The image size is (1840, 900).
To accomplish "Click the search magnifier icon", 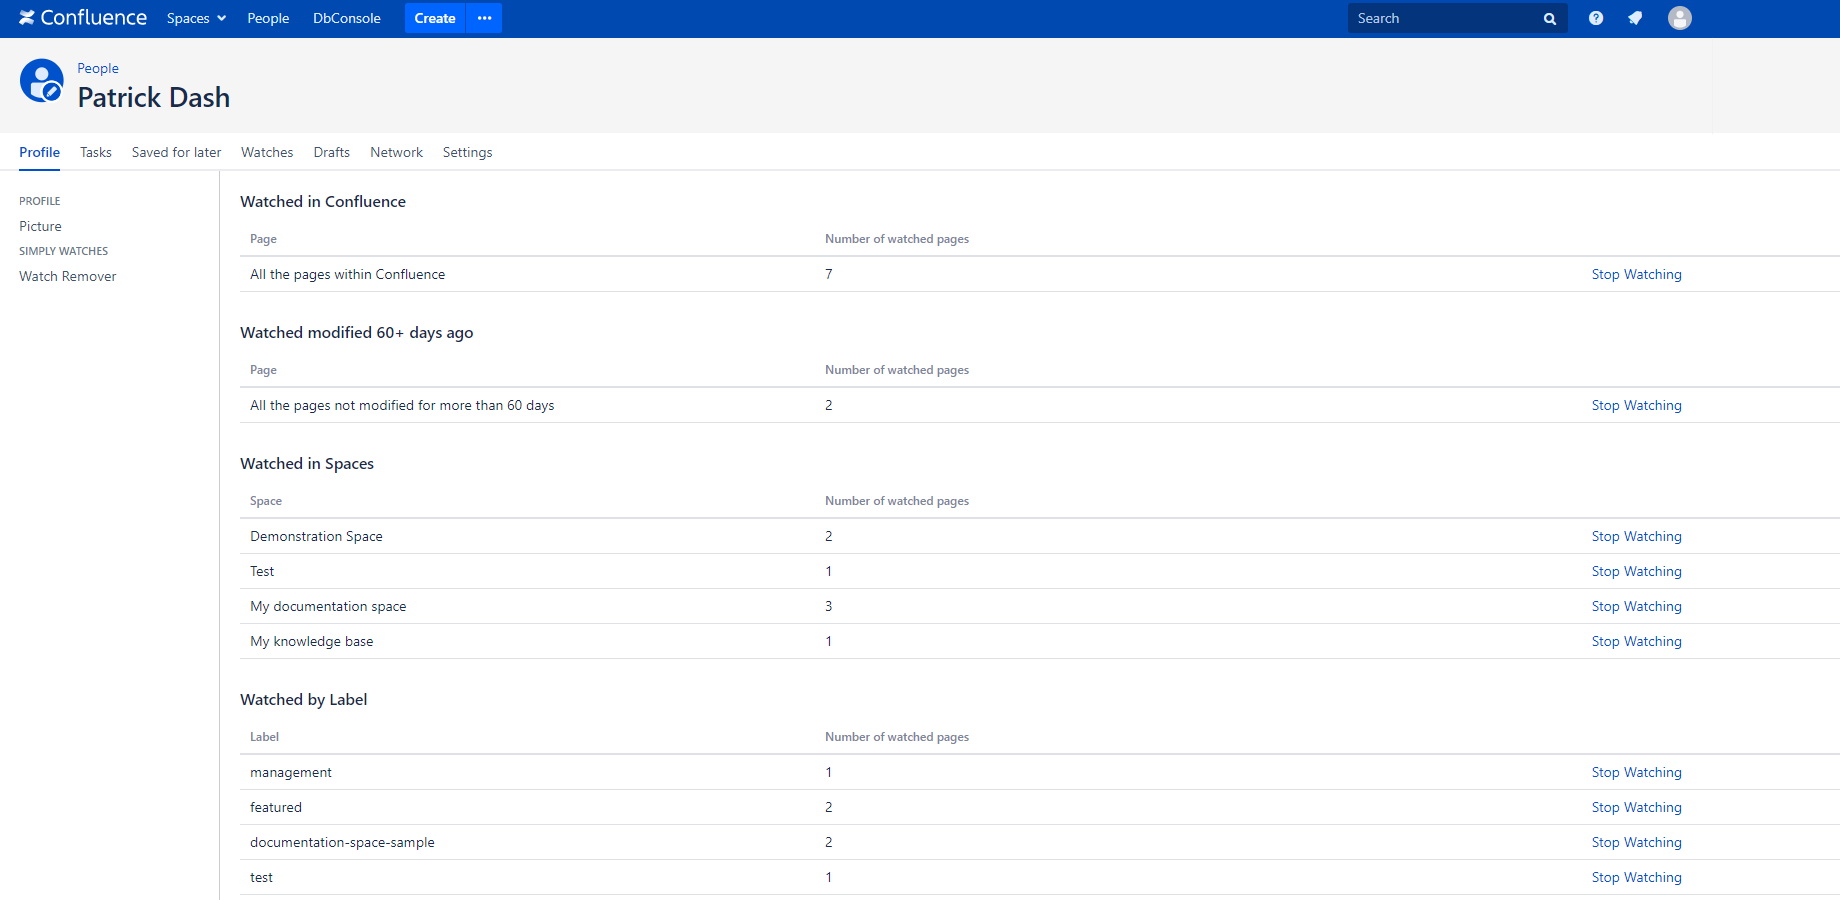I will [1550, 19].
